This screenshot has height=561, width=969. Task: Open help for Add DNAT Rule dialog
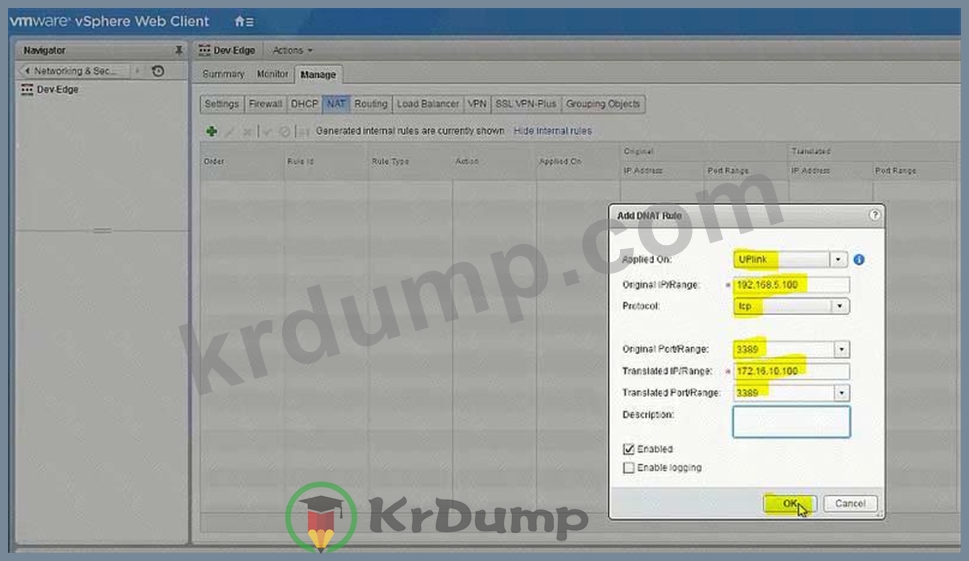874,215
